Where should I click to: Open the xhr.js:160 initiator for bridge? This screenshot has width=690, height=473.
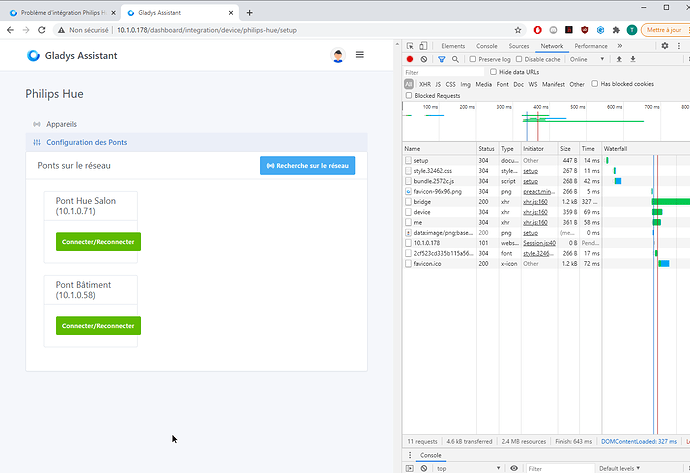[x=535, y=202]
